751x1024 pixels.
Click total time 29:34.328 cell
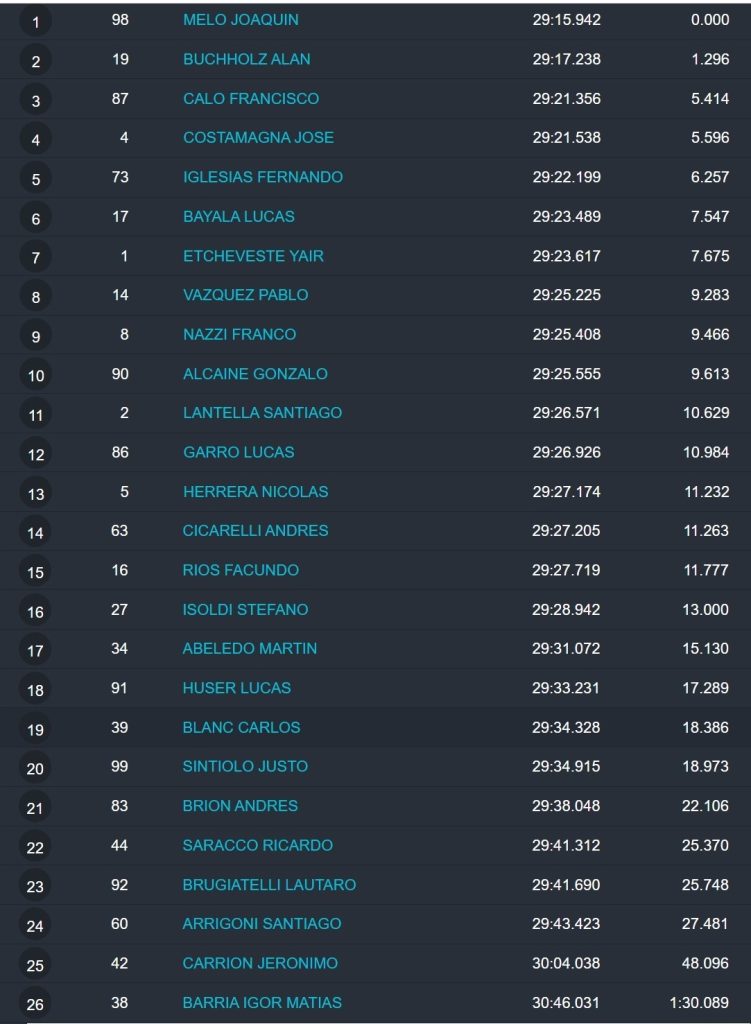pos(566,728)
